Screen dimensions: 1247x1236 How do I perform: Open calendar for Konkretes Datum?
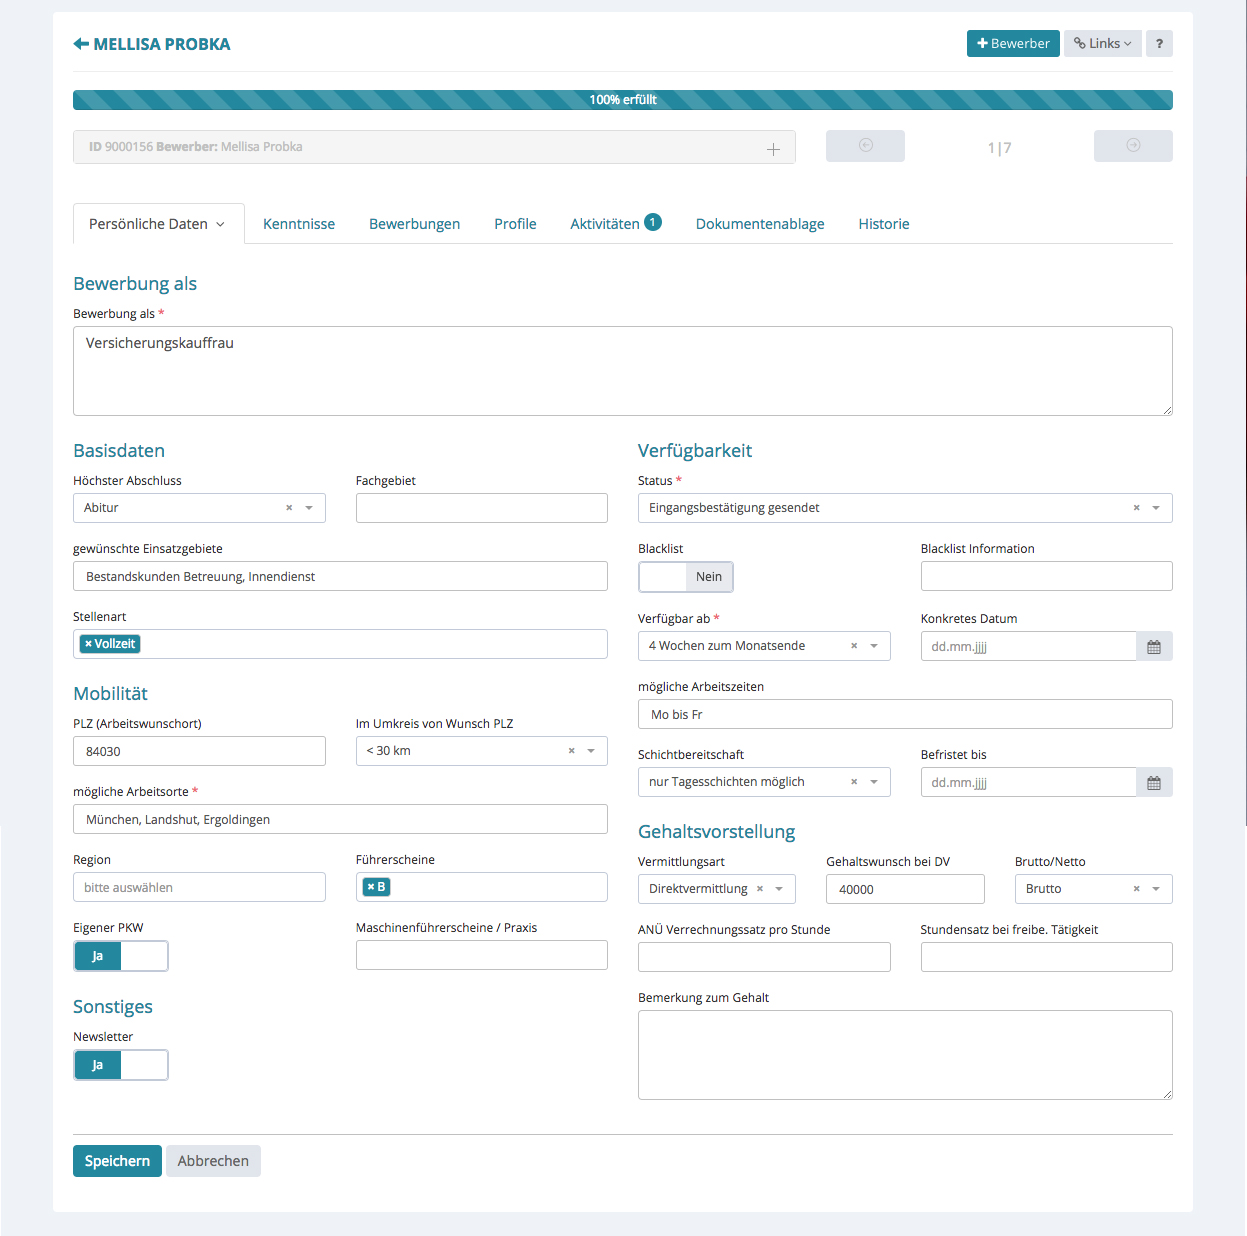pyautogui.click(x=1154, y=647)
